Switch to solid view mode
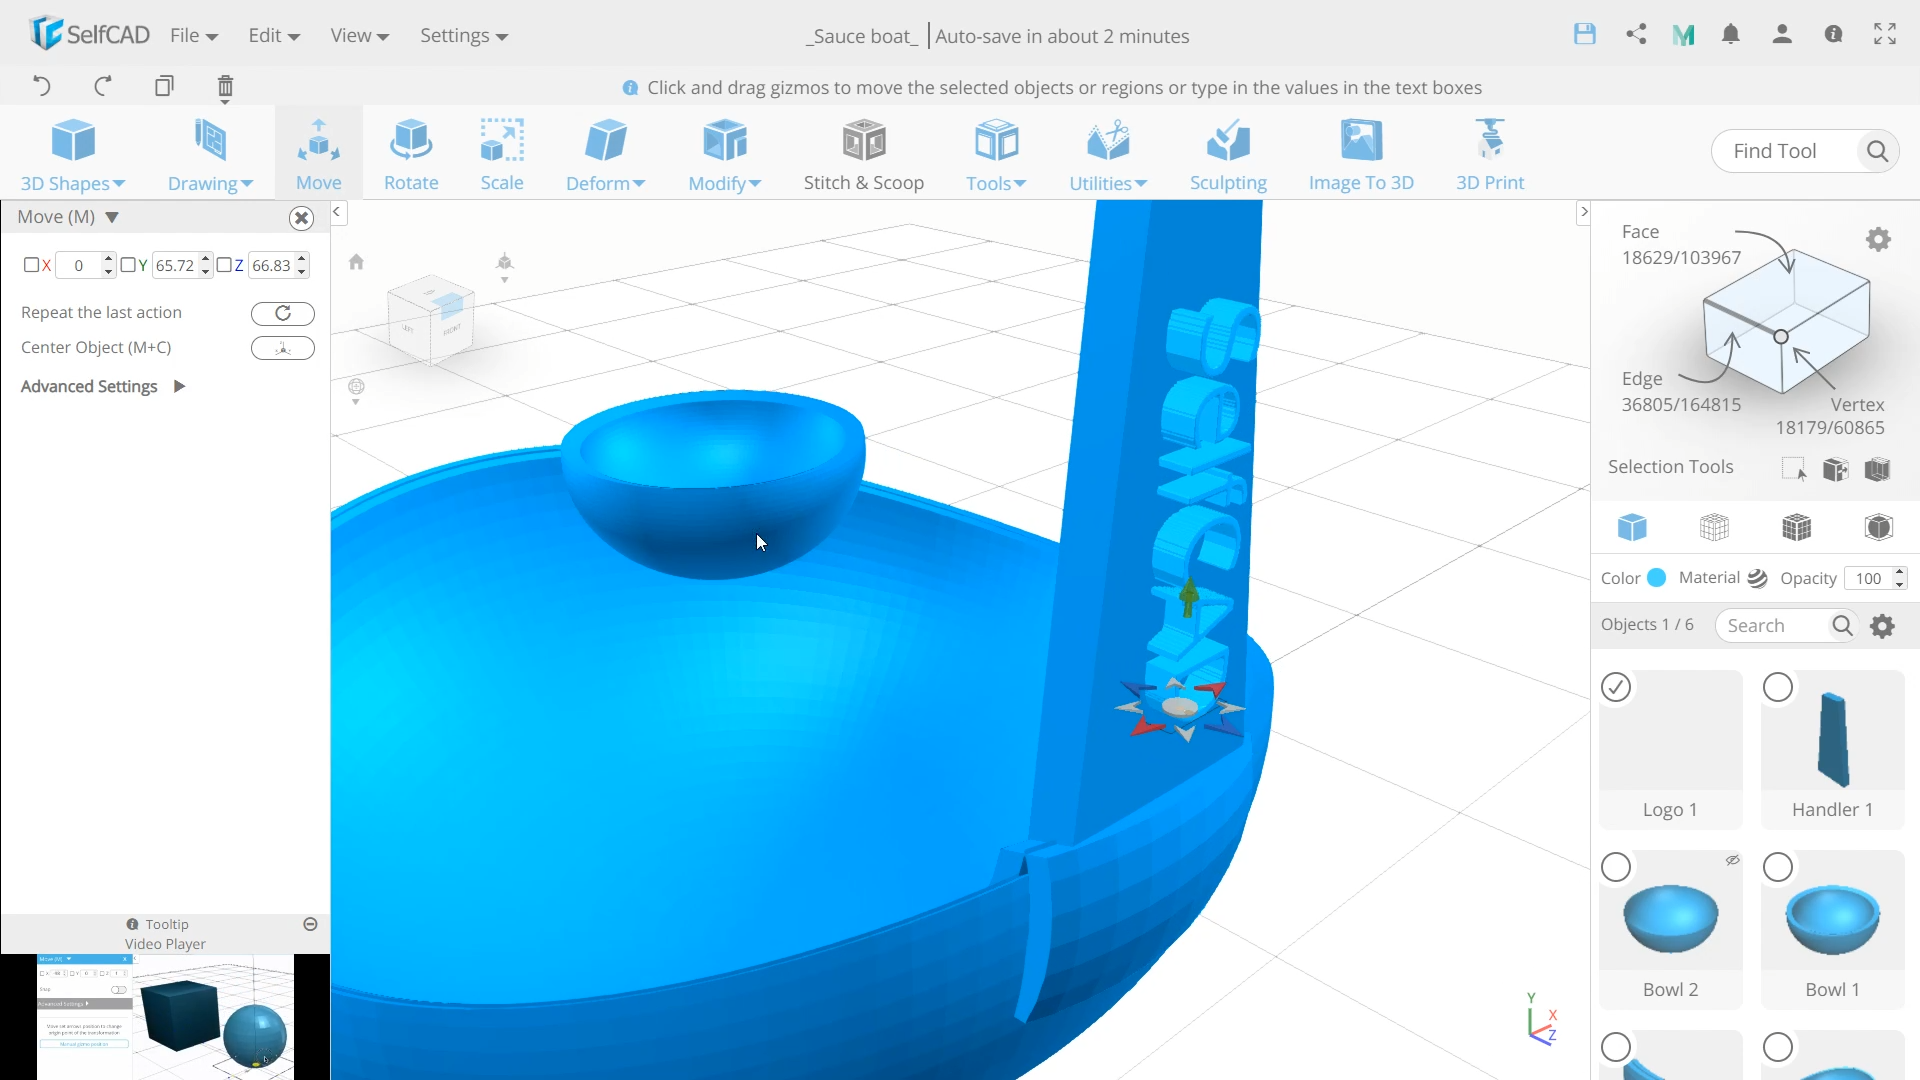1920x1080 pixels. click(1632, 527)
